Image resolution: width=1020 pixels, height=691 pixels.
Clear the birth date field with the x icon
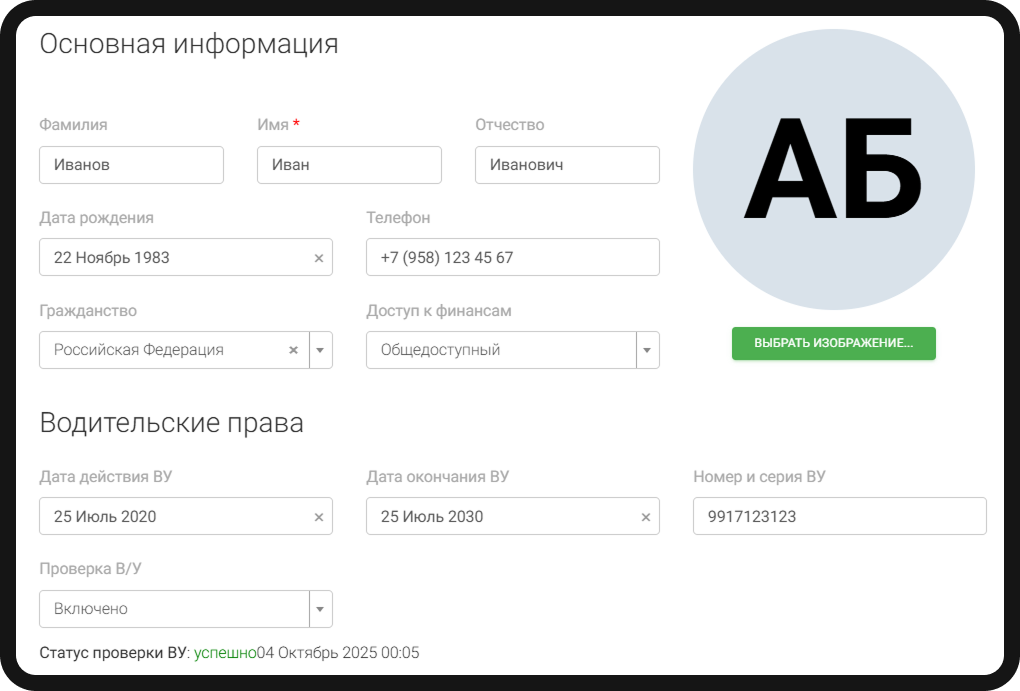[x=319, y=258]
